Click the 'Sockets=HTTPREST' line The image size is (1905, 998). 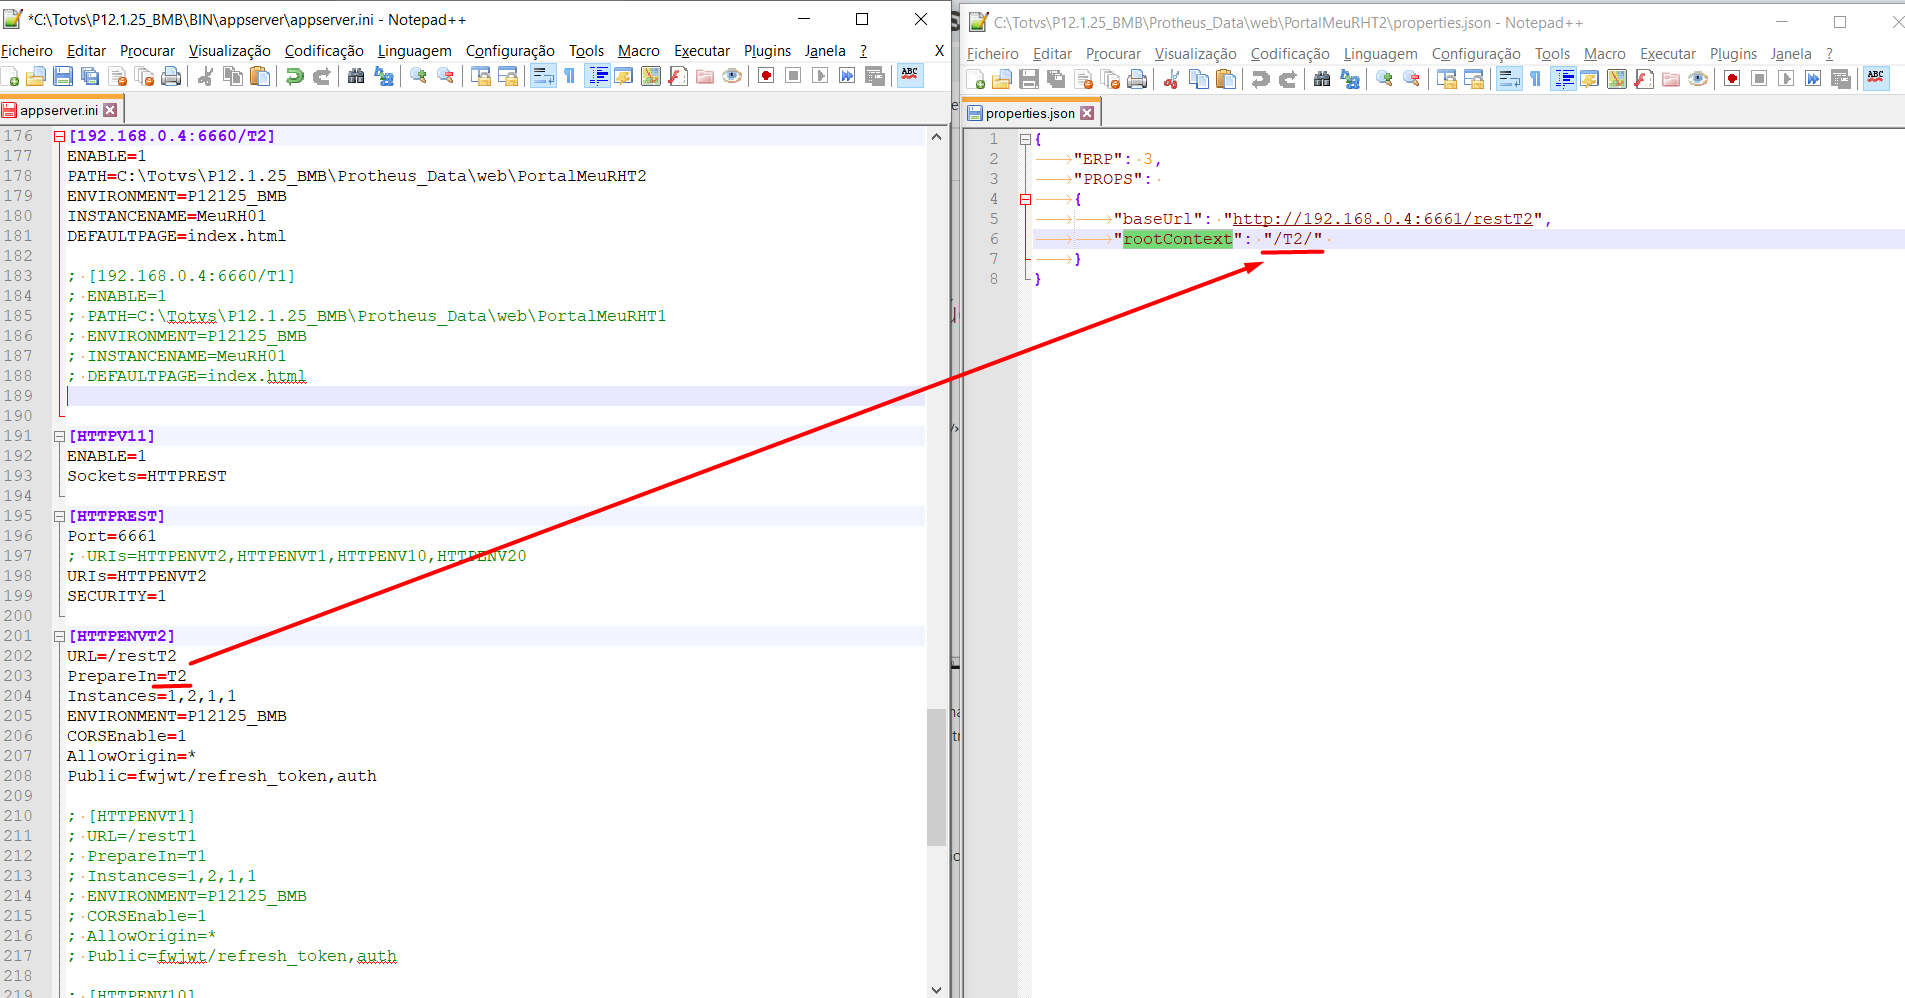pos(147,476)
